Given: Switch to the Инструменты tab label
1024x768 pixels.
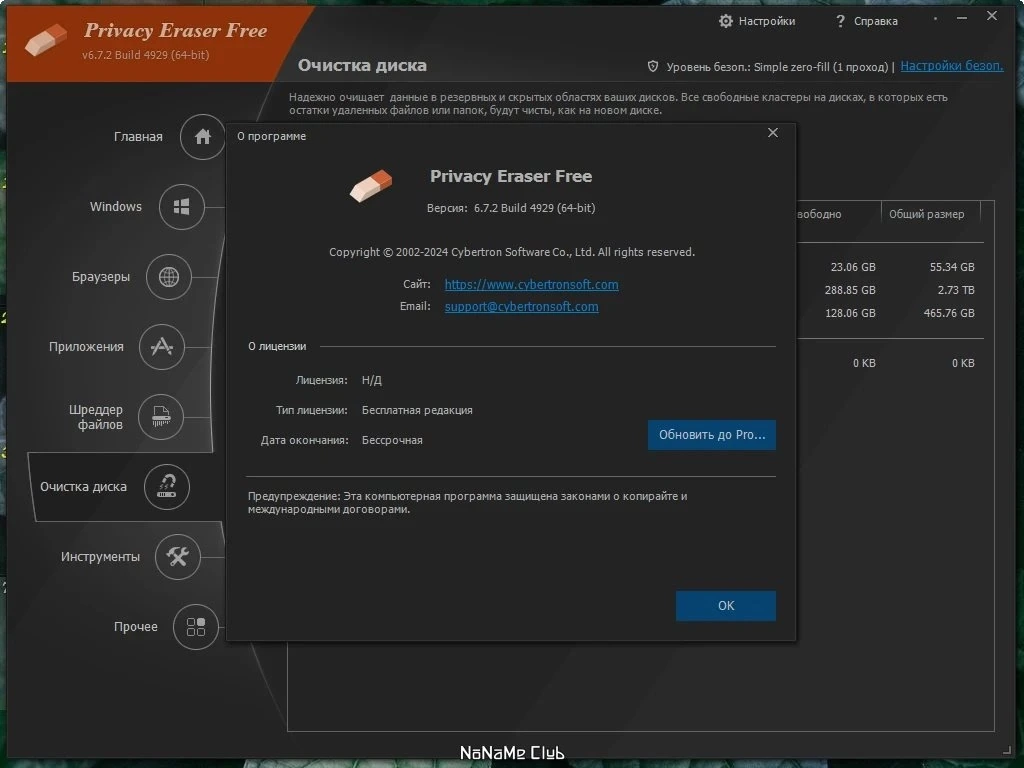Looking at the screenshot, I should pos(100,556).
